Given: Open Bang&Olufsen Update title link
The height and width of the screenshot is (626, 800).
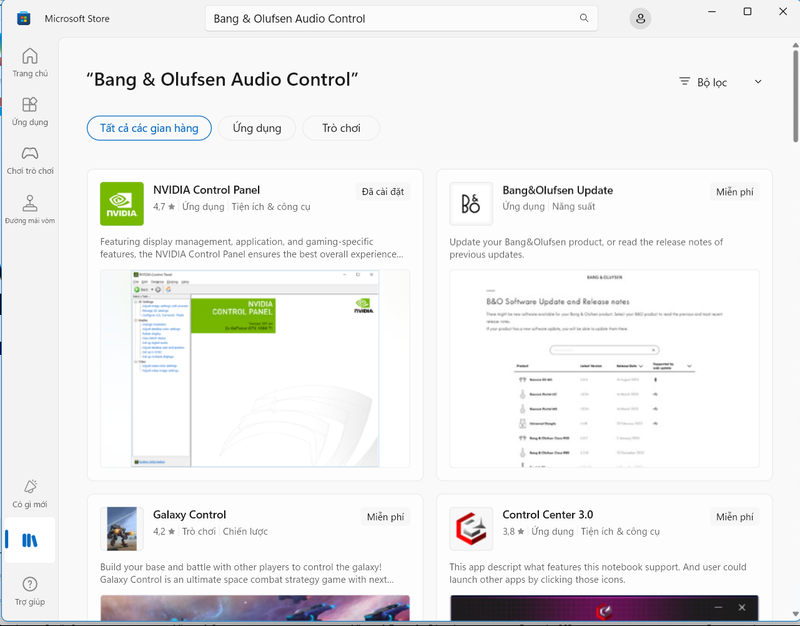Looking at the screenshot, I should [558, 190].
